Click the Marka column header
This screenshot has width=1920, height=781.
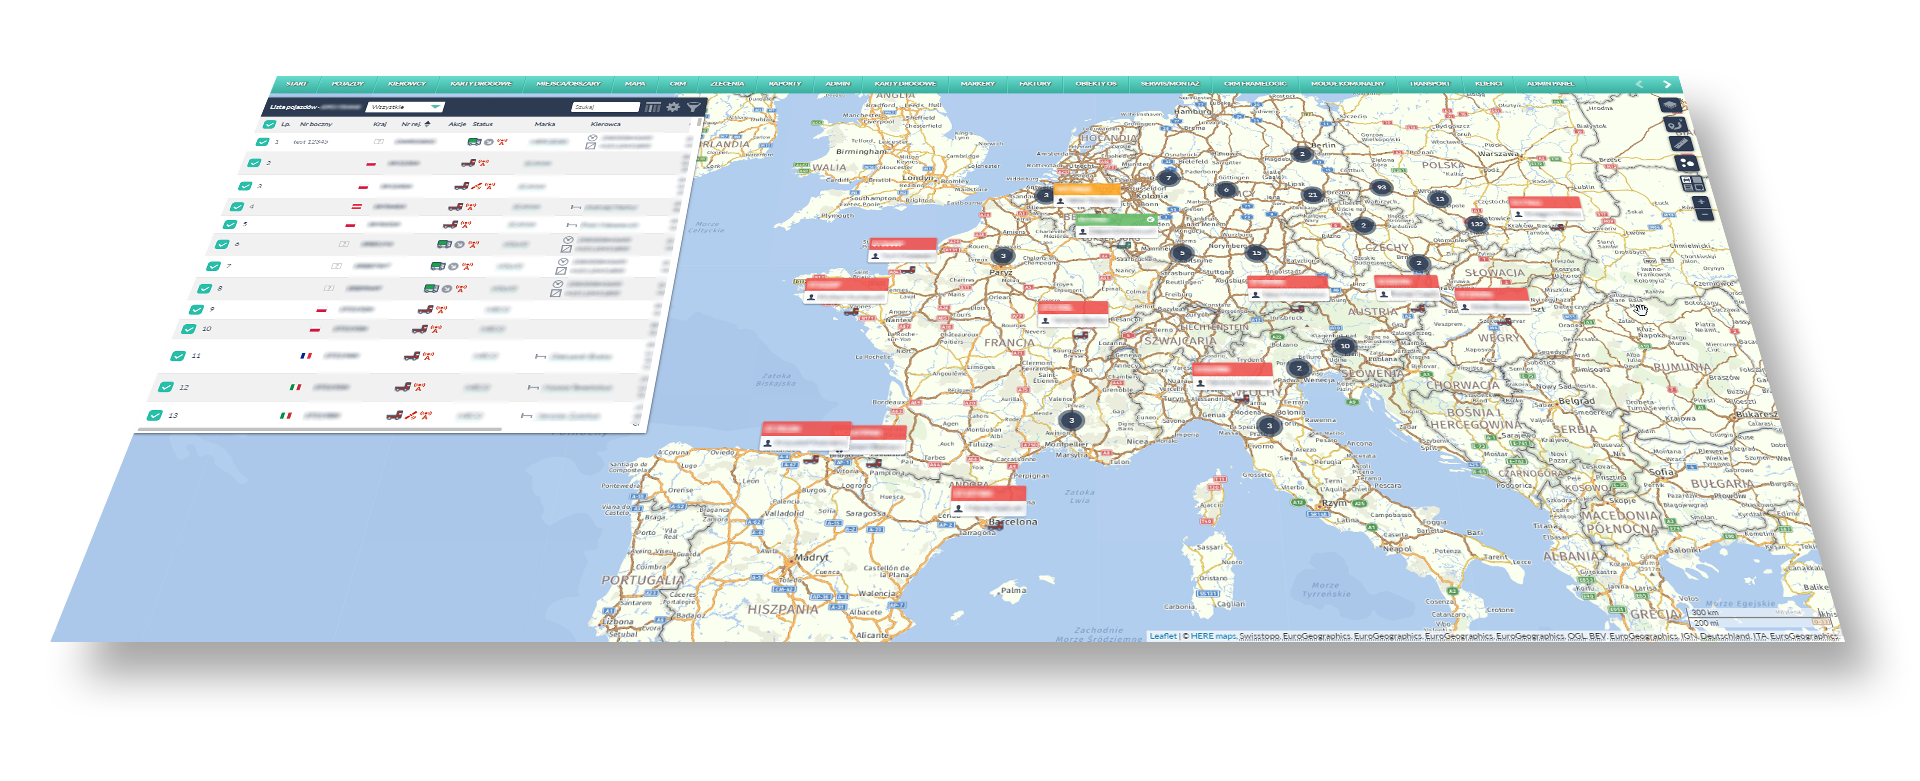click(x=545, y=124)
